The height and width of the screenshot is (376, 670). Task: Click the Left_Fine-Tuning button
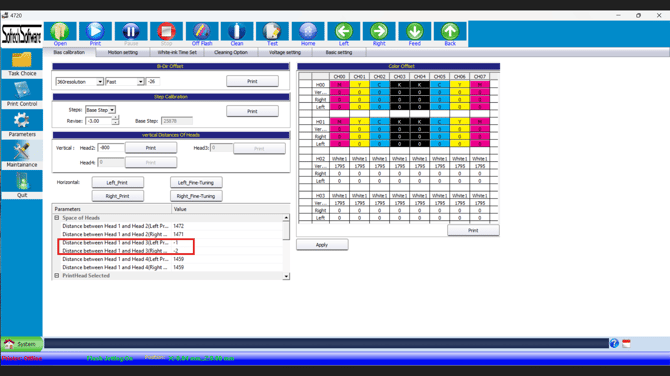[196, 182]
